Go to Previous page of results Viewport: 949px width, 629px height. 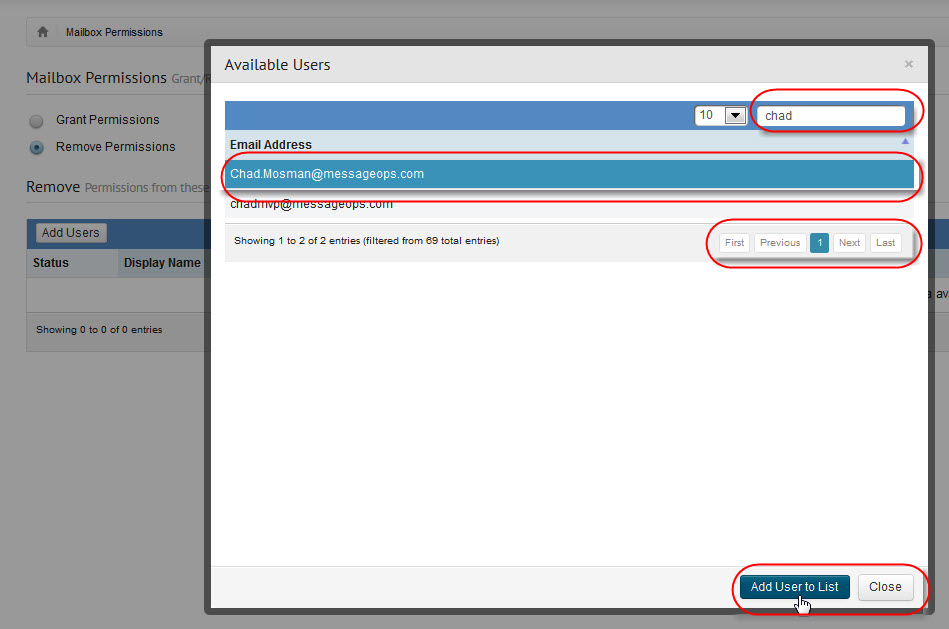(780, 243)
